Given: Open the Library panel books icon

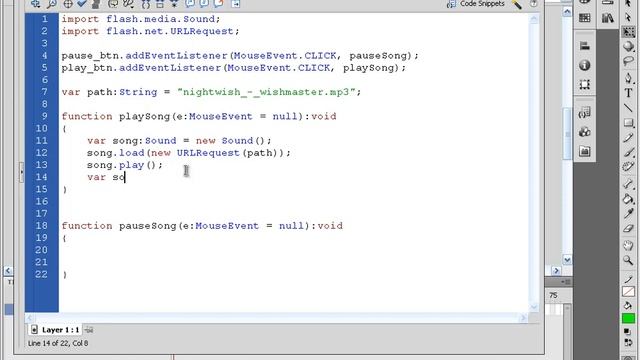Looking at the screenshot, I should click(x=607, y=18).
